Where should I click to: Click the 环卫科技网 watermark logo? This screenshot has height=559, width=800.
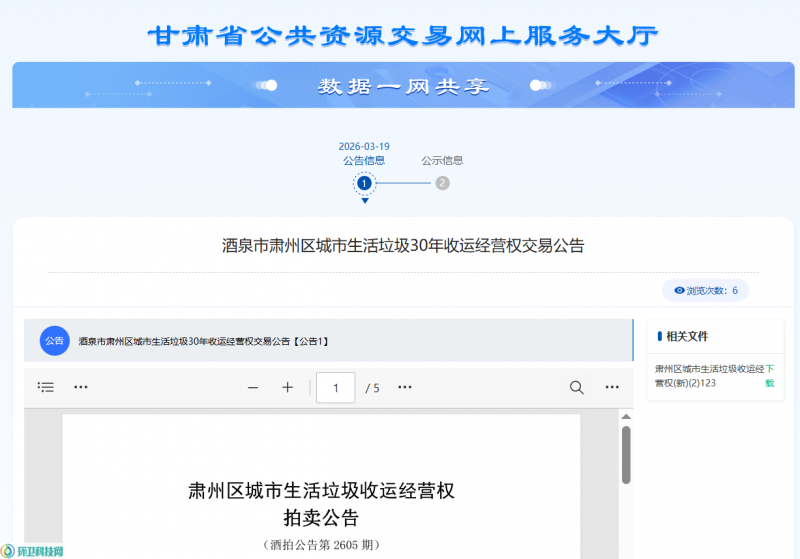(x=34, y=551)
